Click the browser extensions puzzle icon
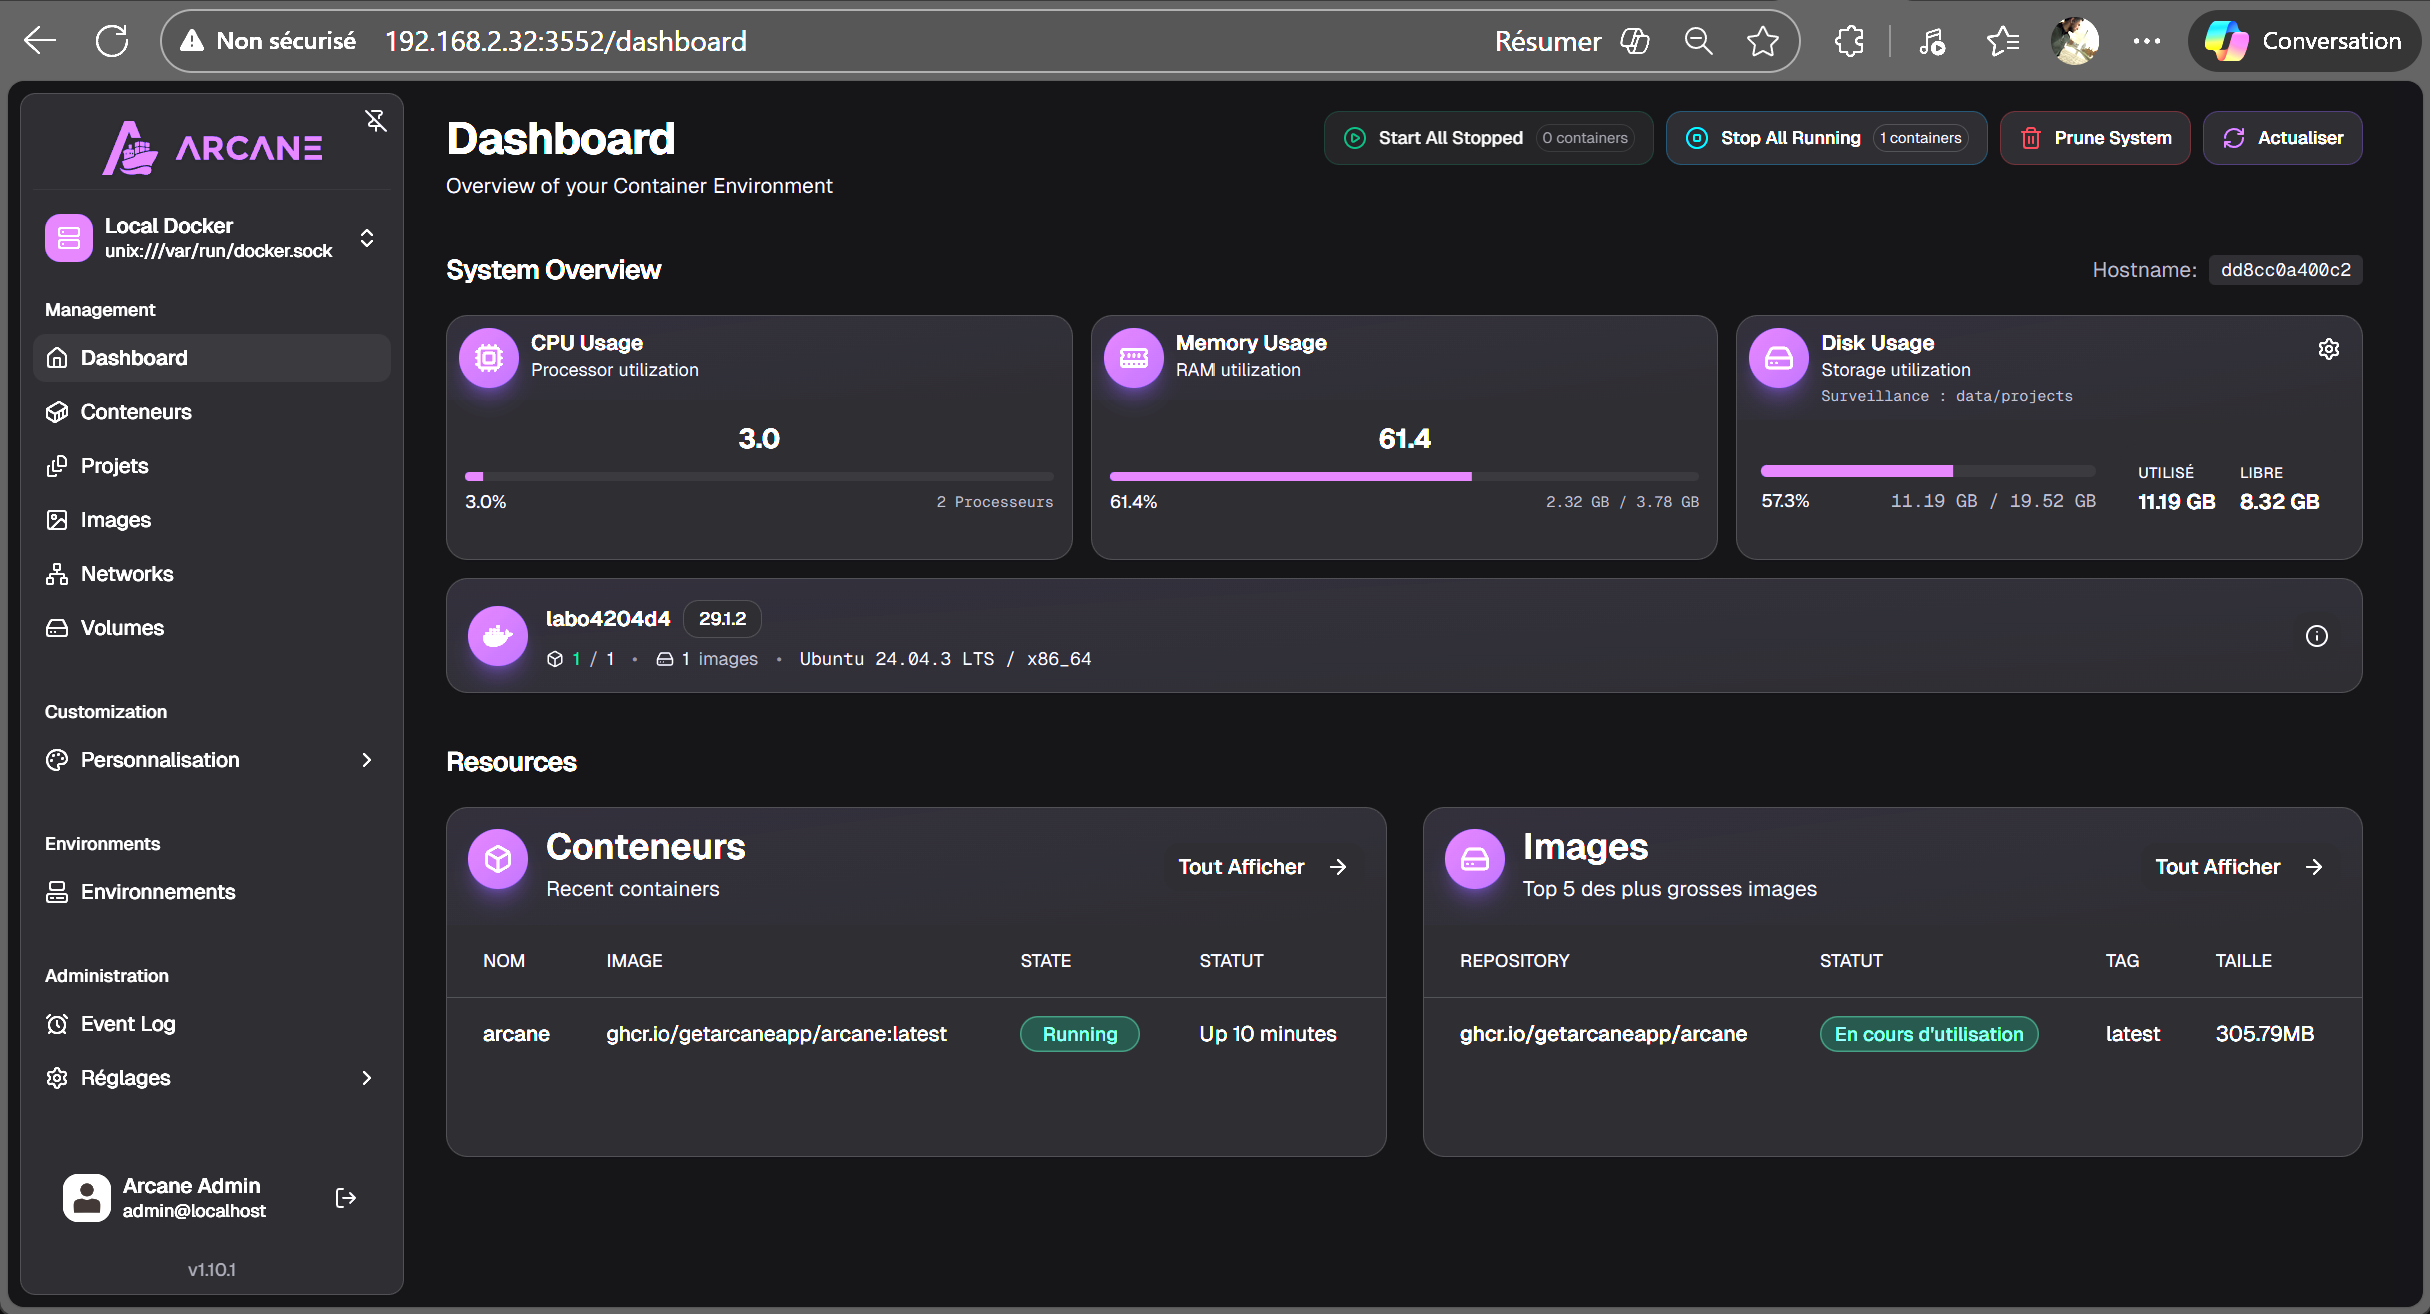Image resolution: width=2430 pixels, height=1314 pixels. tap(1849, 41)
